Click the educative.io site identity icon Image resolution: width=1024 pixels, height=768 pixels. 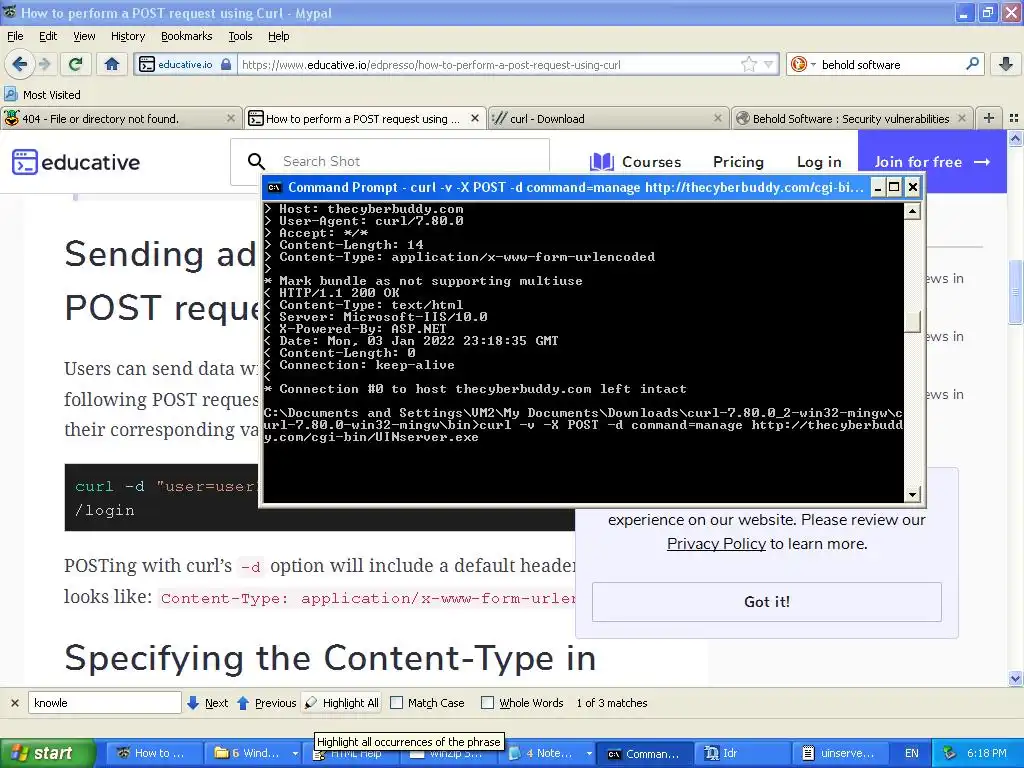pyautogui.click(x=147, y=64)
